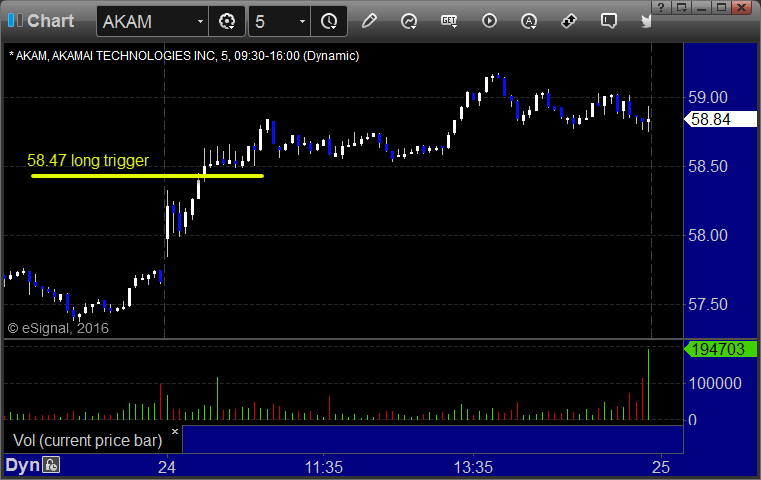Select the 58.47 long trigger yellow line
Image resolution: width=761 pixels, height=480 pixels.
click(148, 176)
